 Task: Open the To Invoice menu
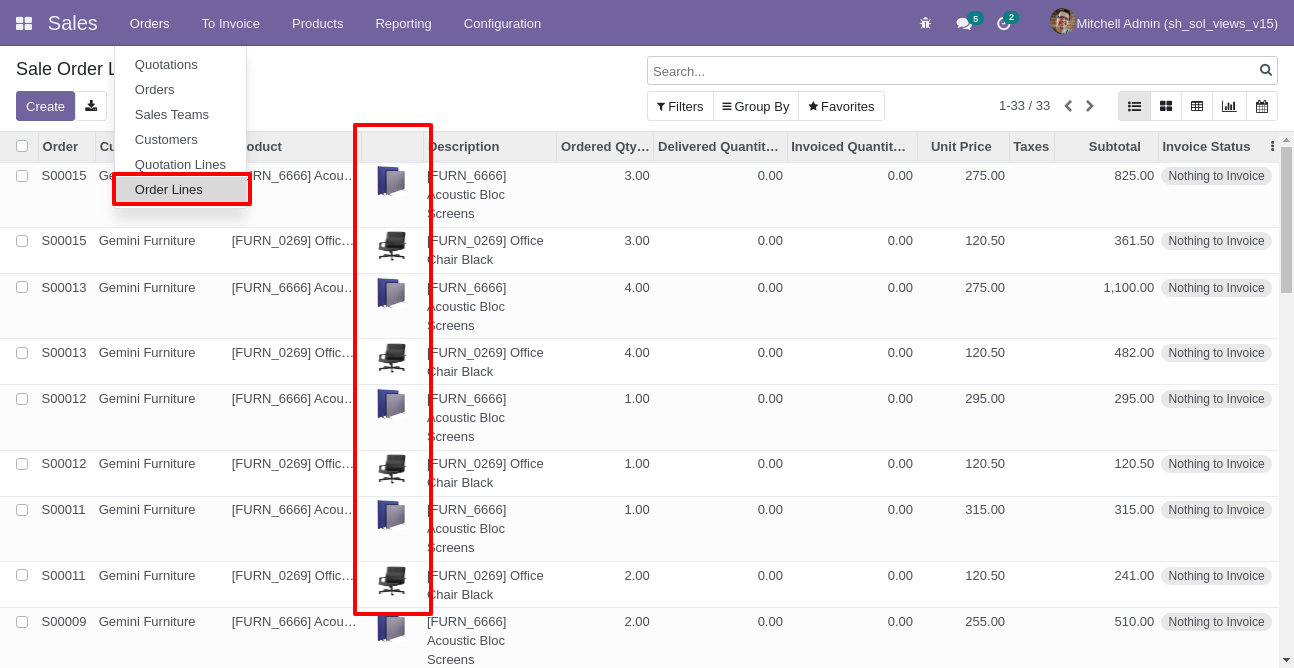(230, 23)
